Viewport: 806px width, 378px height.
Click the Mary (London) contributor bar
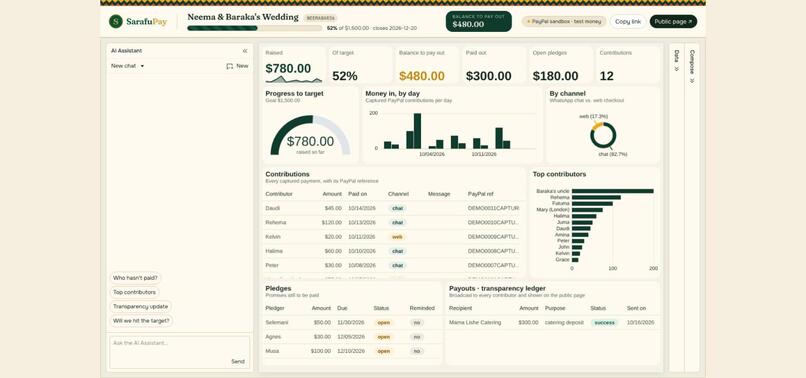pos(587,210)
